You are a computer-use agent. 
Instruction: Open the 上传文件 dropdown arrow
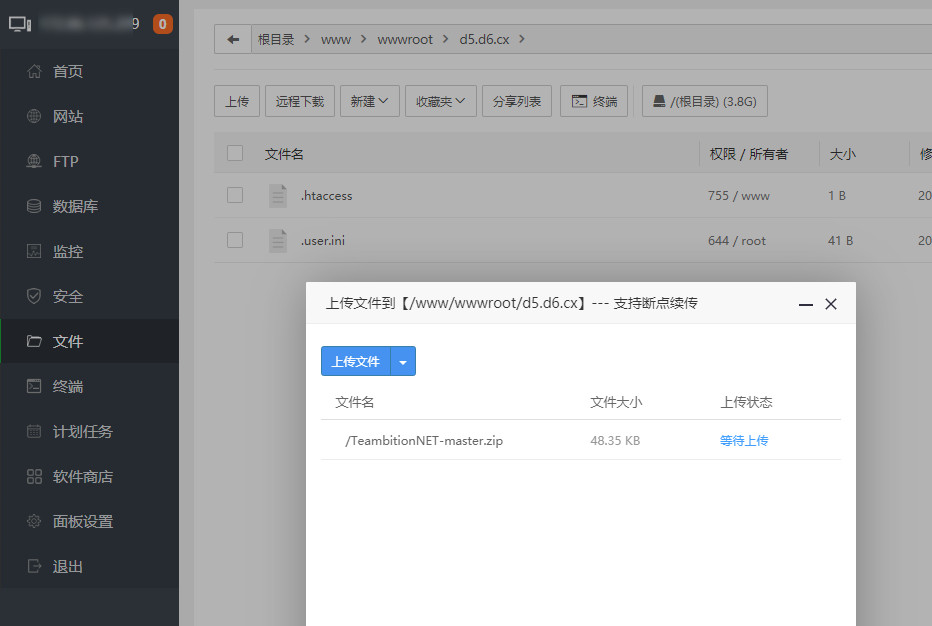click(403, 361)
